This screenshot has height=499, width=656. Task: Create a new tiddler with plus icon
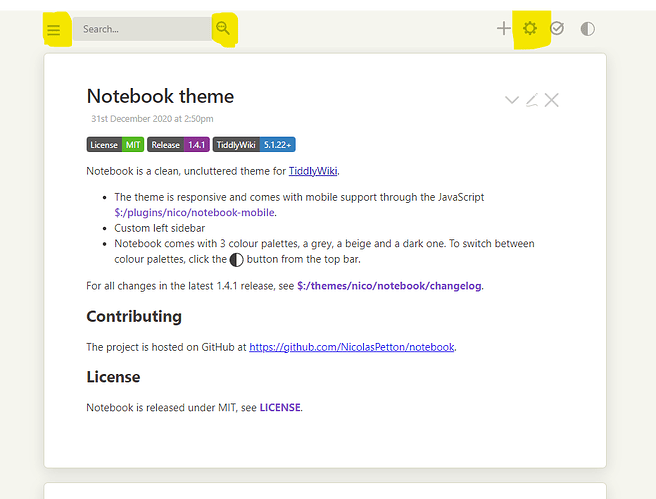pyautogui.click(x=504, y=28)
